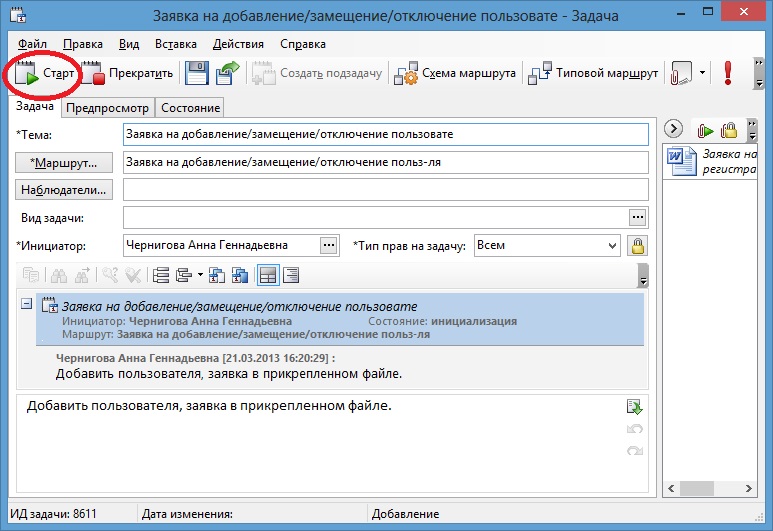773x531 pixels.
Task: Open Схема маршрута route diagram
Action: (x=456, y=73)
